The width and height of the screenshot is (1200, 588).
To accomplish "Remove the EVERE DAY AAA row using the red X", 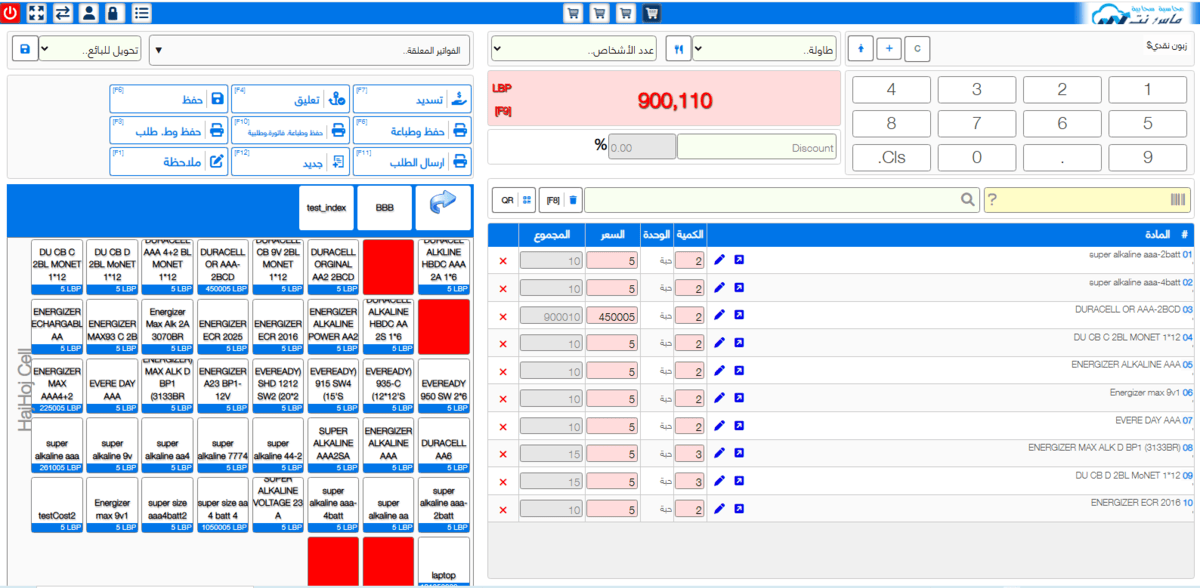I will (x=503, y=427).
